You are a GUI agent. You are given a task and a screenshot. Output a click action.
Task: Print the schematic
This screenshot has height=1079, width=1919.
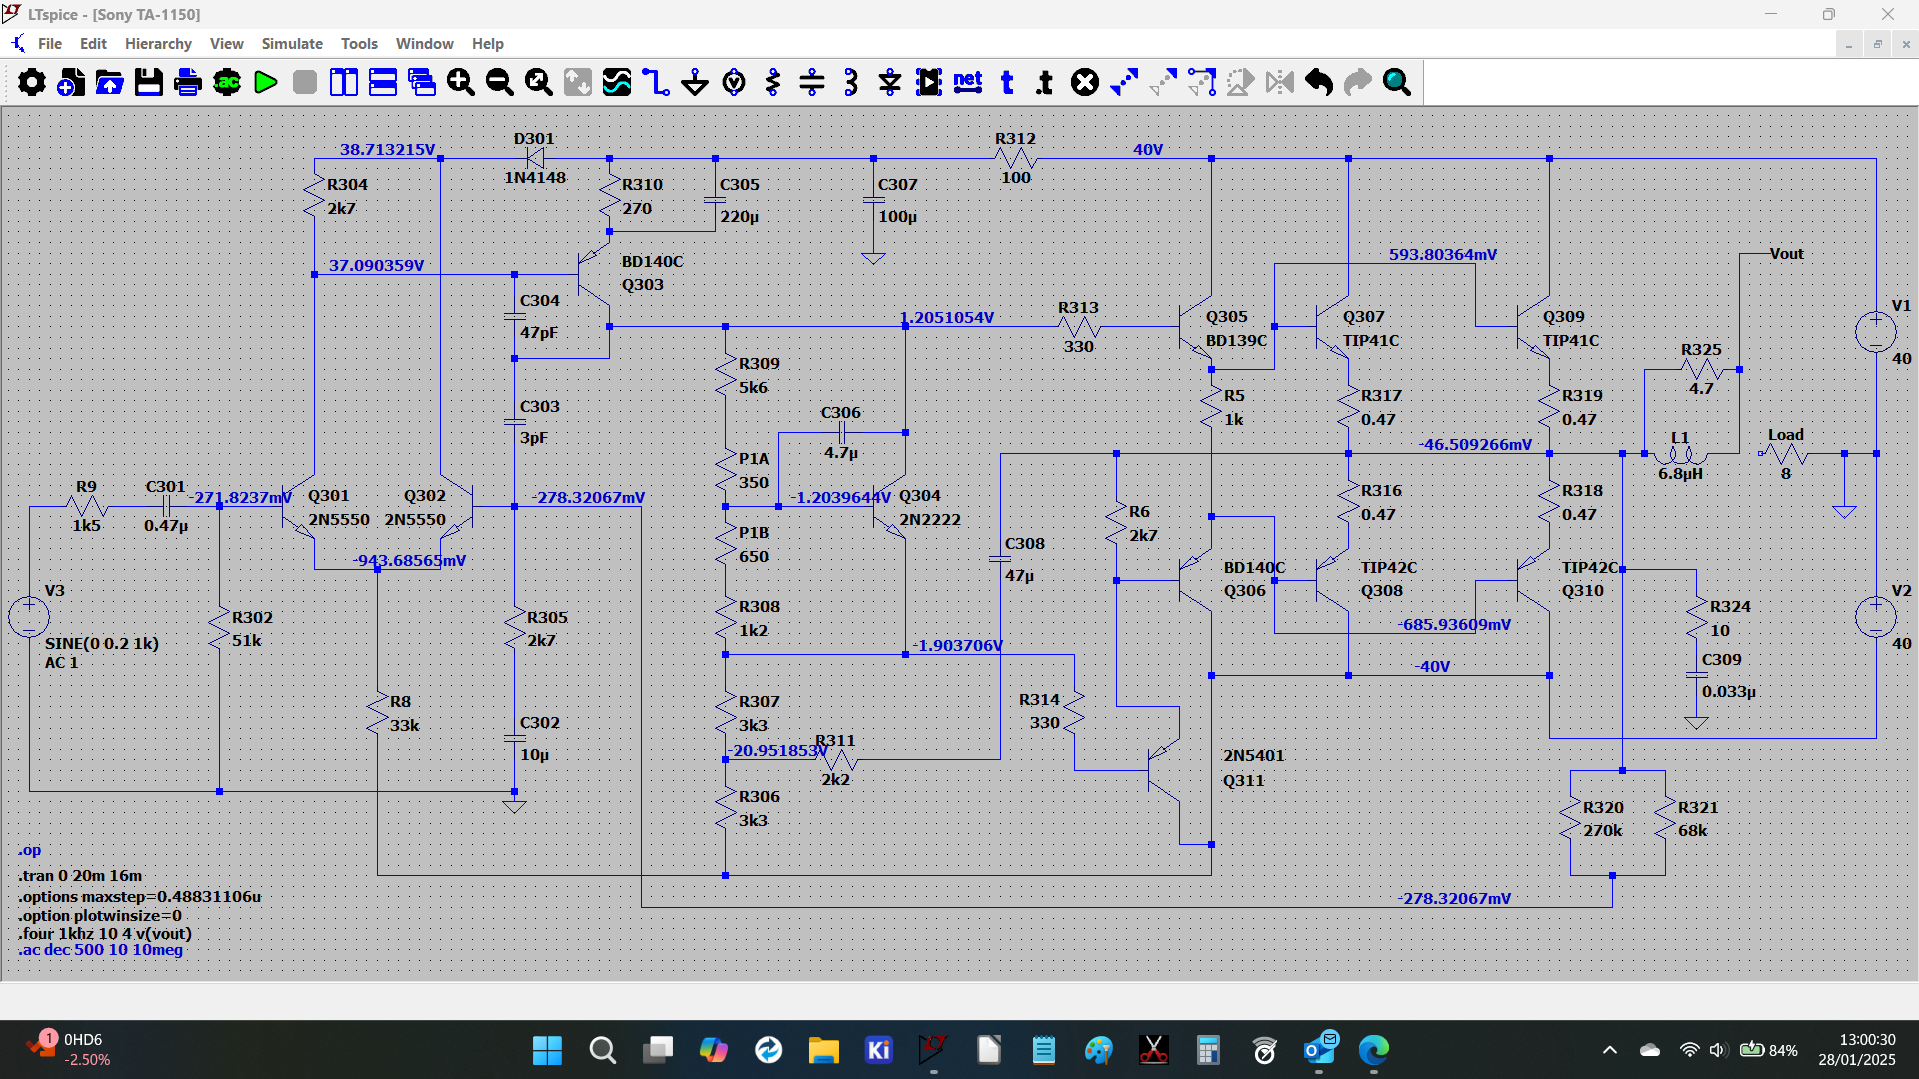pos(188,82)
